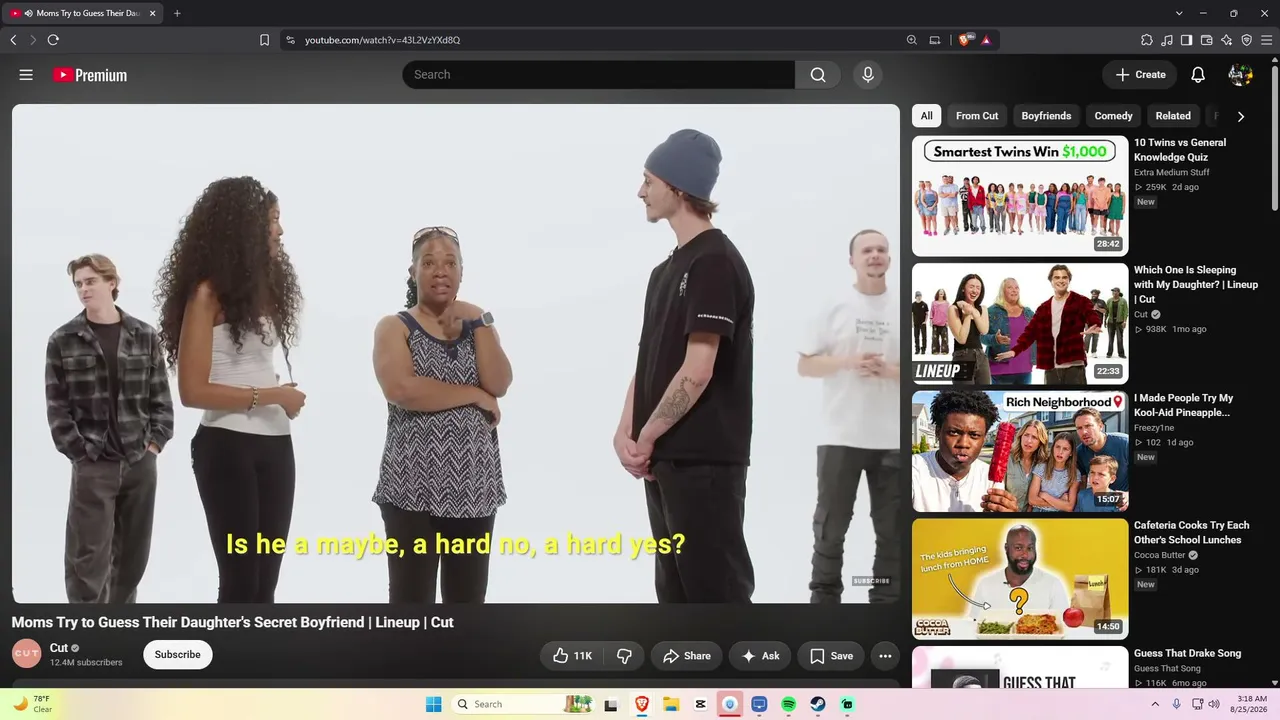Click the Windows taskbar Search box
1280x720 pixels.
click(521, 704)
